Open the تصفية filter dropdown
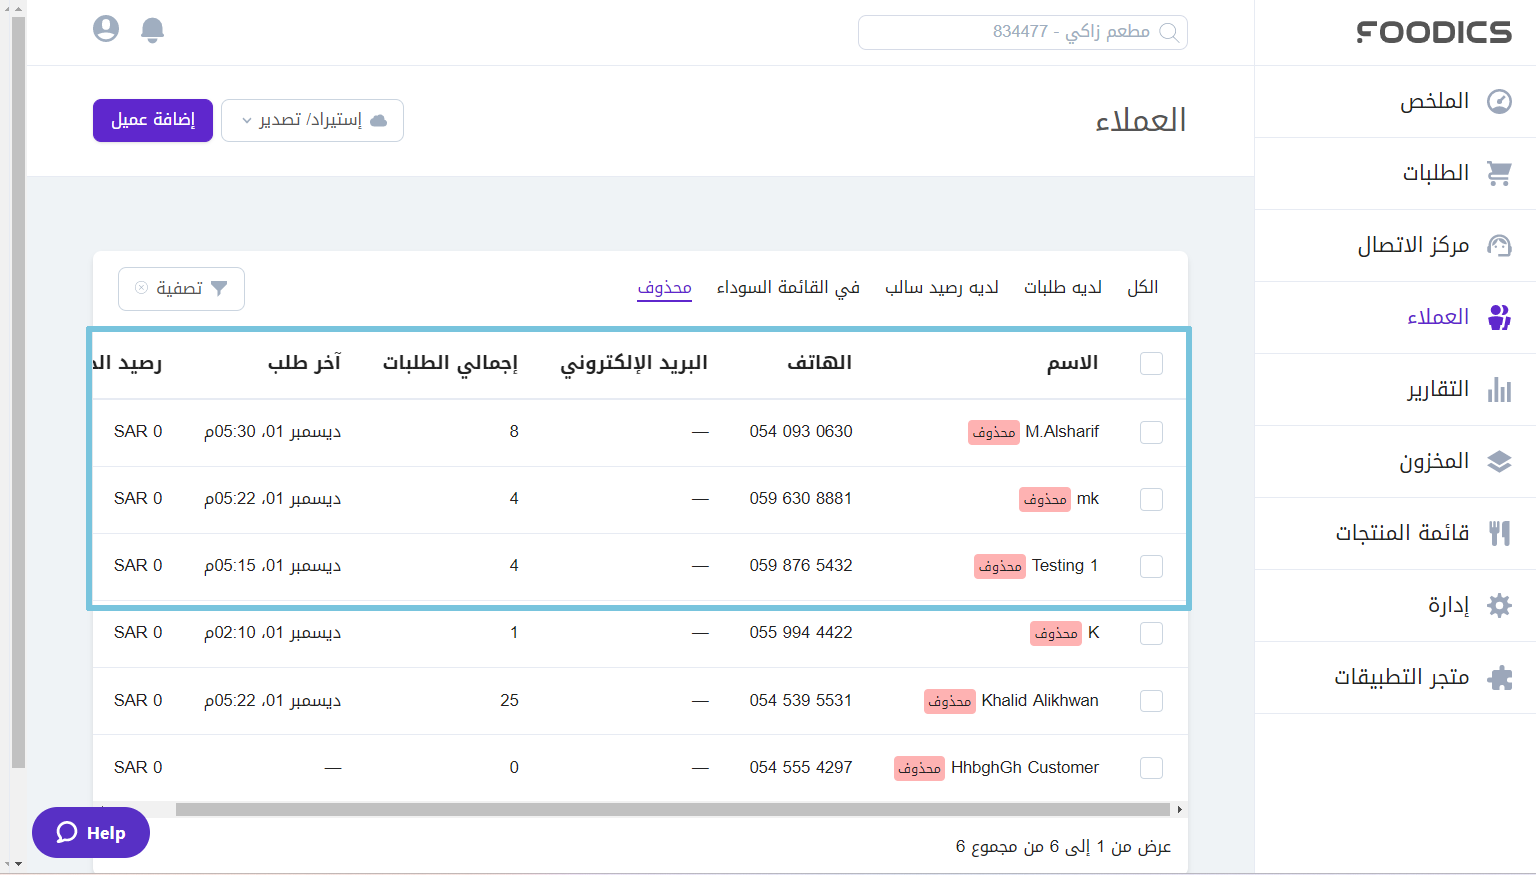The width and height of the screenshot is (1536, 875). click(x=181, y=289)
